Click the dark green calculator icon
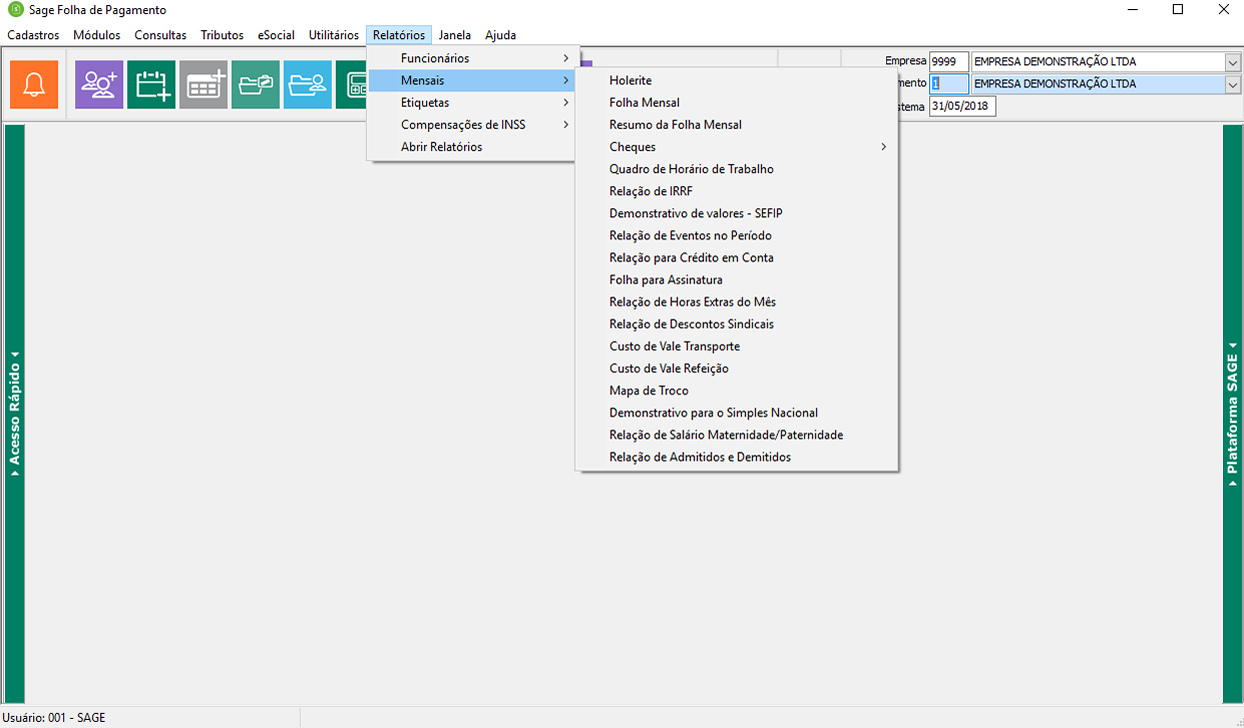This screenshot has width=1244, height=728. click(x=352, y=85)
